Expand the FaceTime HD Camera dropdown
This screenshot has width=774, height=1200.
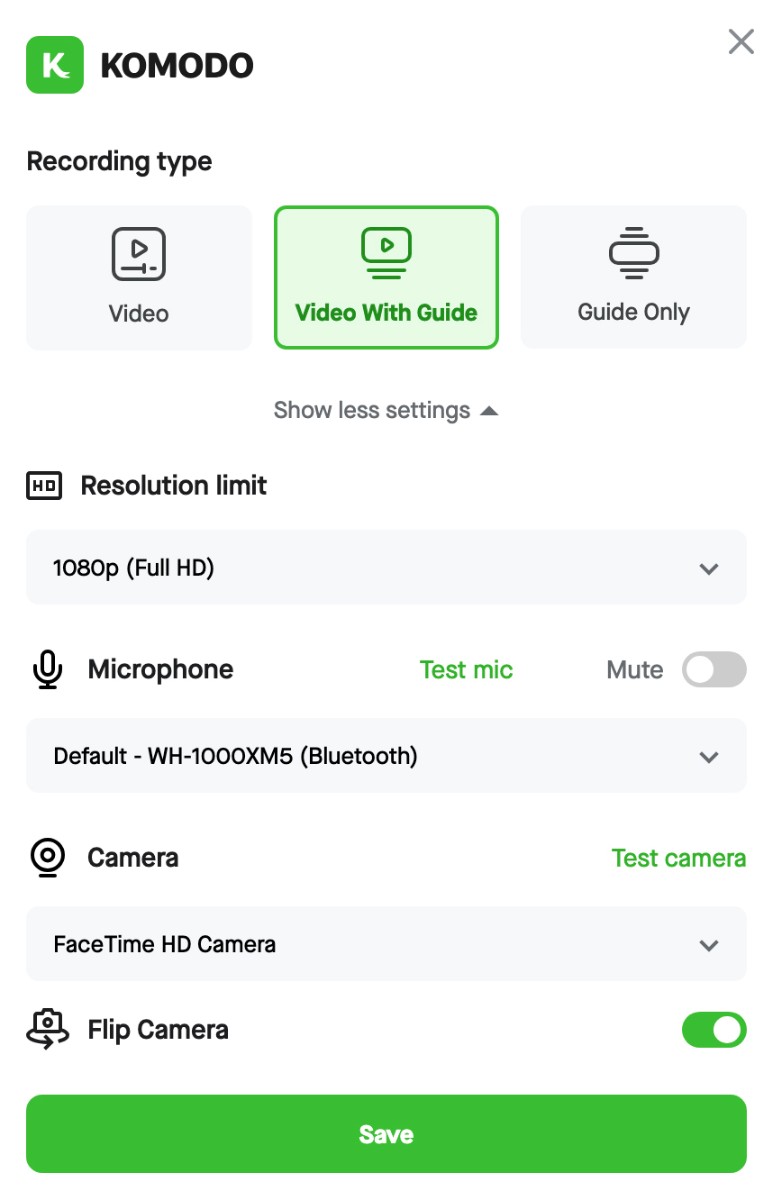386,944
